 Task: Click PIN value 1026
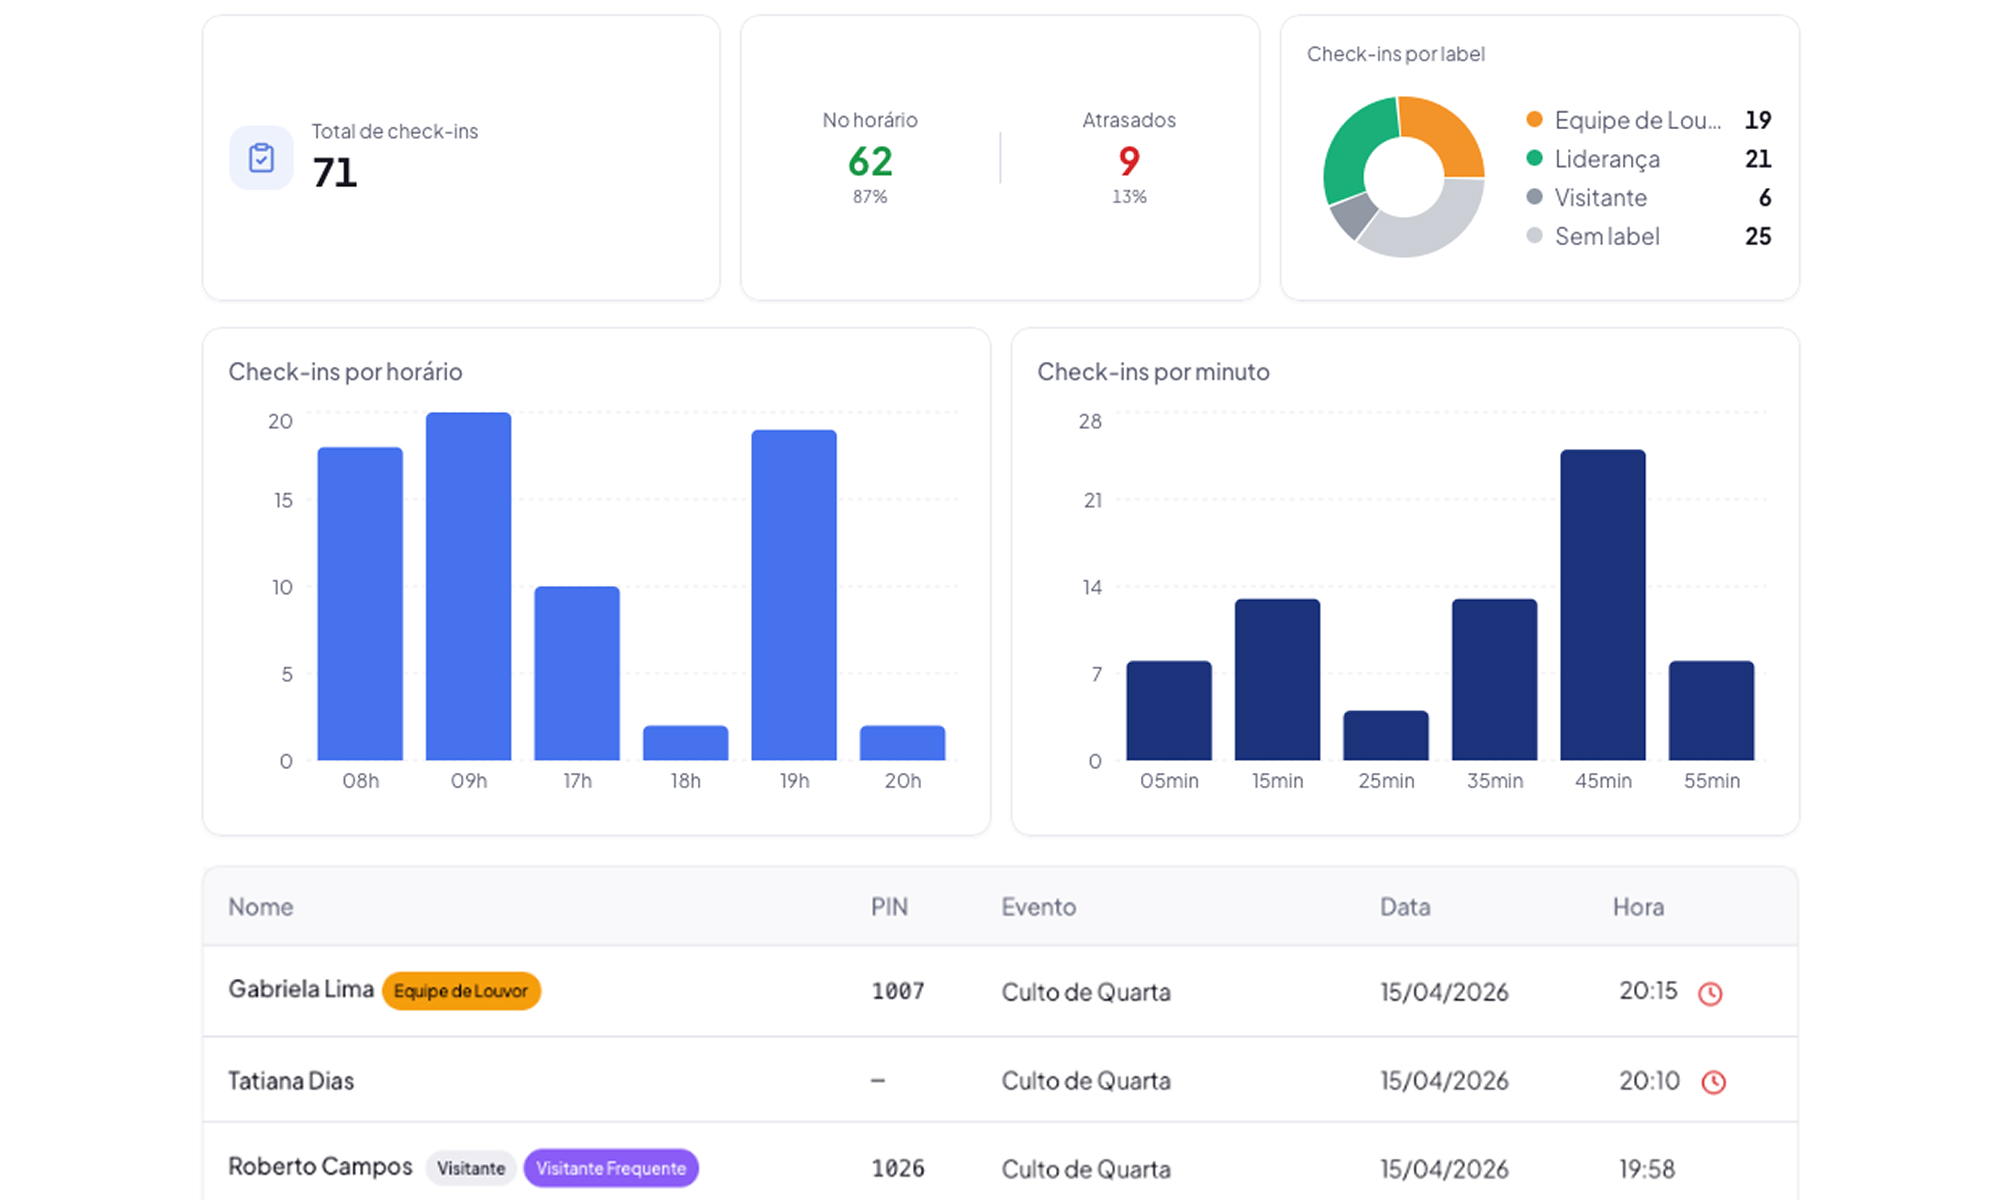(x=898, y=1168)
